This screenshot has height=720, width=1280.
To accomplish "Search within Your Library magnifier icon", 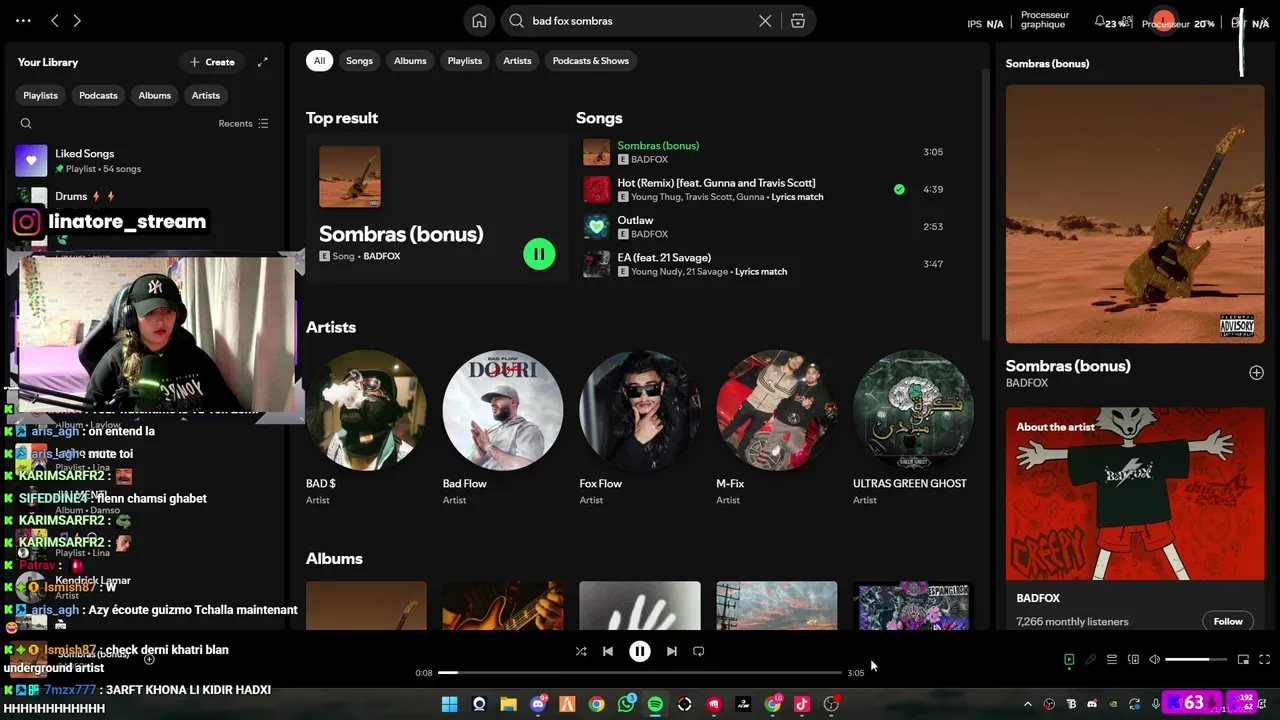I will (26, 124).
